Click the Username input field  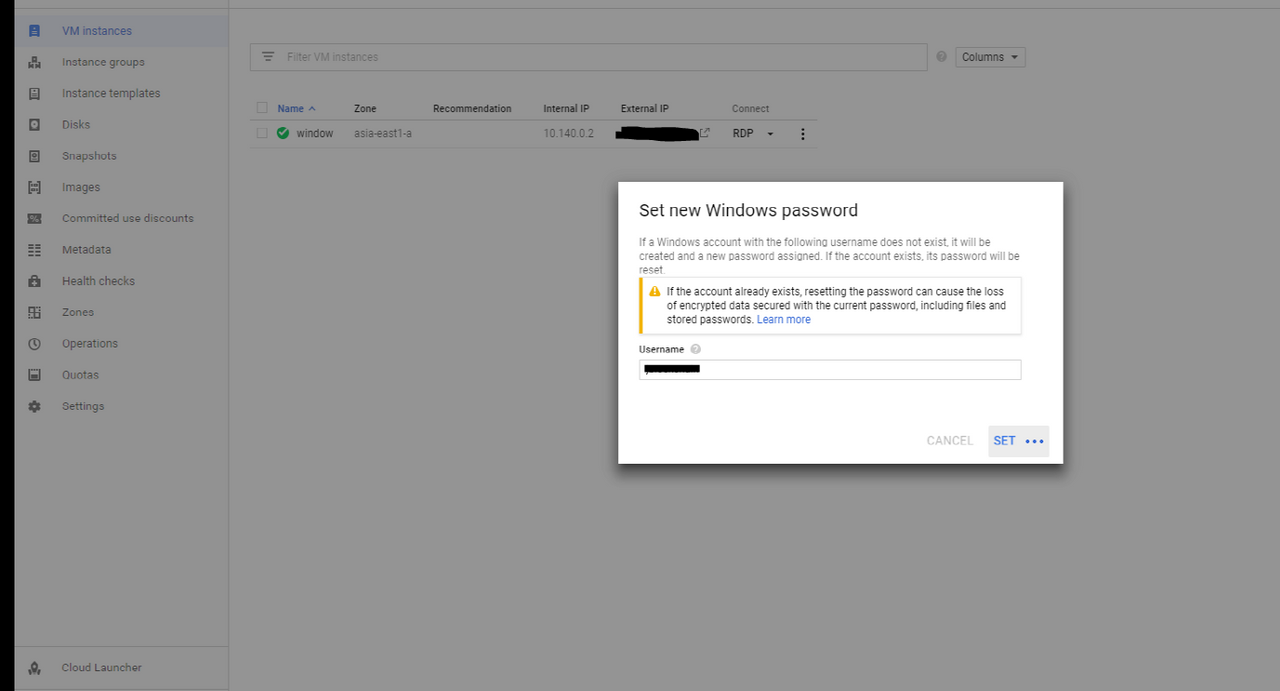(830, 370)
